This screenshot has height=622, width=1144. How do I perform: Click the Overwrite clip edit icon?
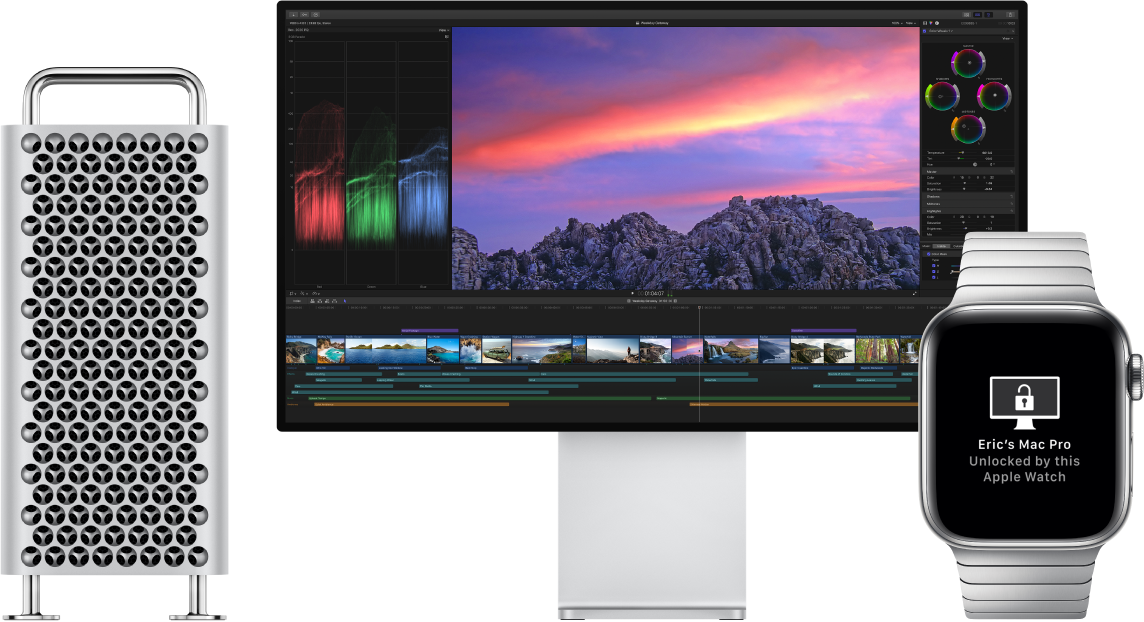[334, 300]
